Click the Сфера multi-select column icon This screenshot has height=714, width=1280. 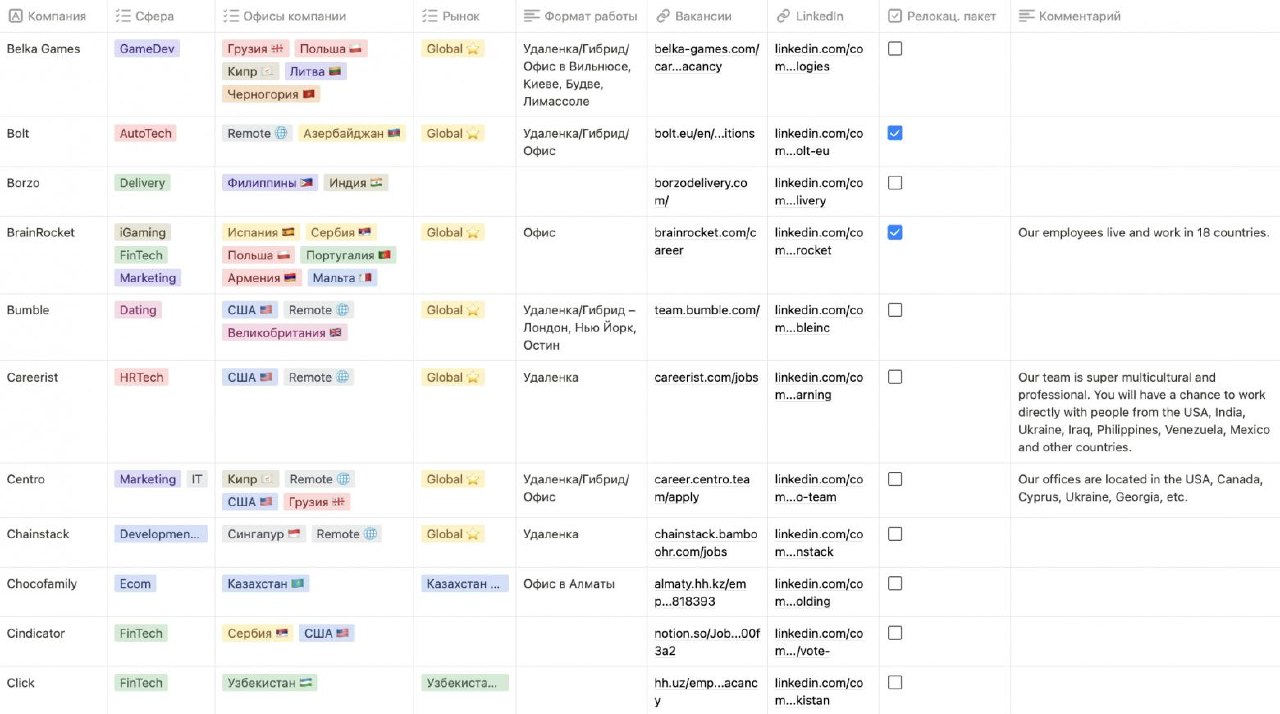pos(123,16)
